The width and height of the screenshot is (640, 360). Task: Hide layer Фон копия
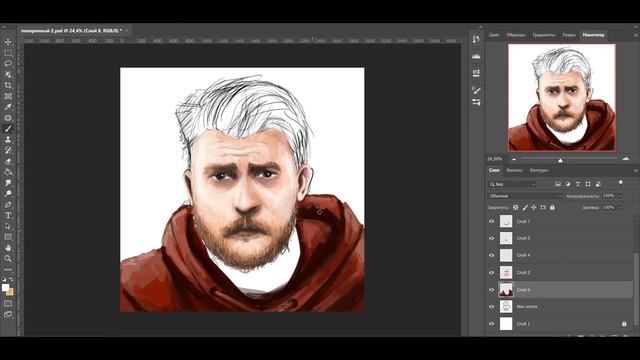(491, 307)
